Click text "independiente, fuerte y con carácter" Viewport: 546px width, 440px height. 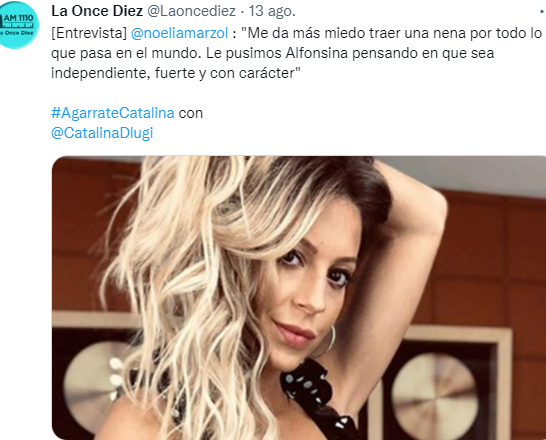click(176, 73)
